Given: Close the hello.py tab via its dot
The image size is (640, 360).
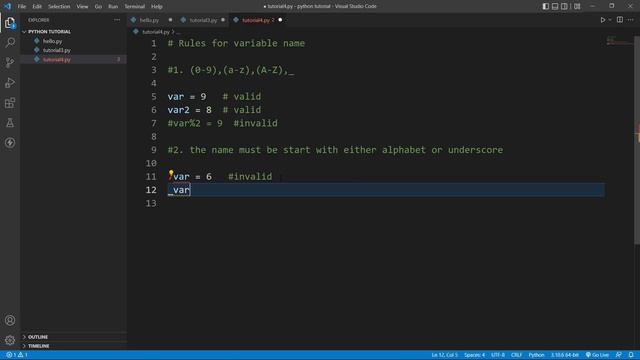Looking at the screenshot, I should point(170,20).
